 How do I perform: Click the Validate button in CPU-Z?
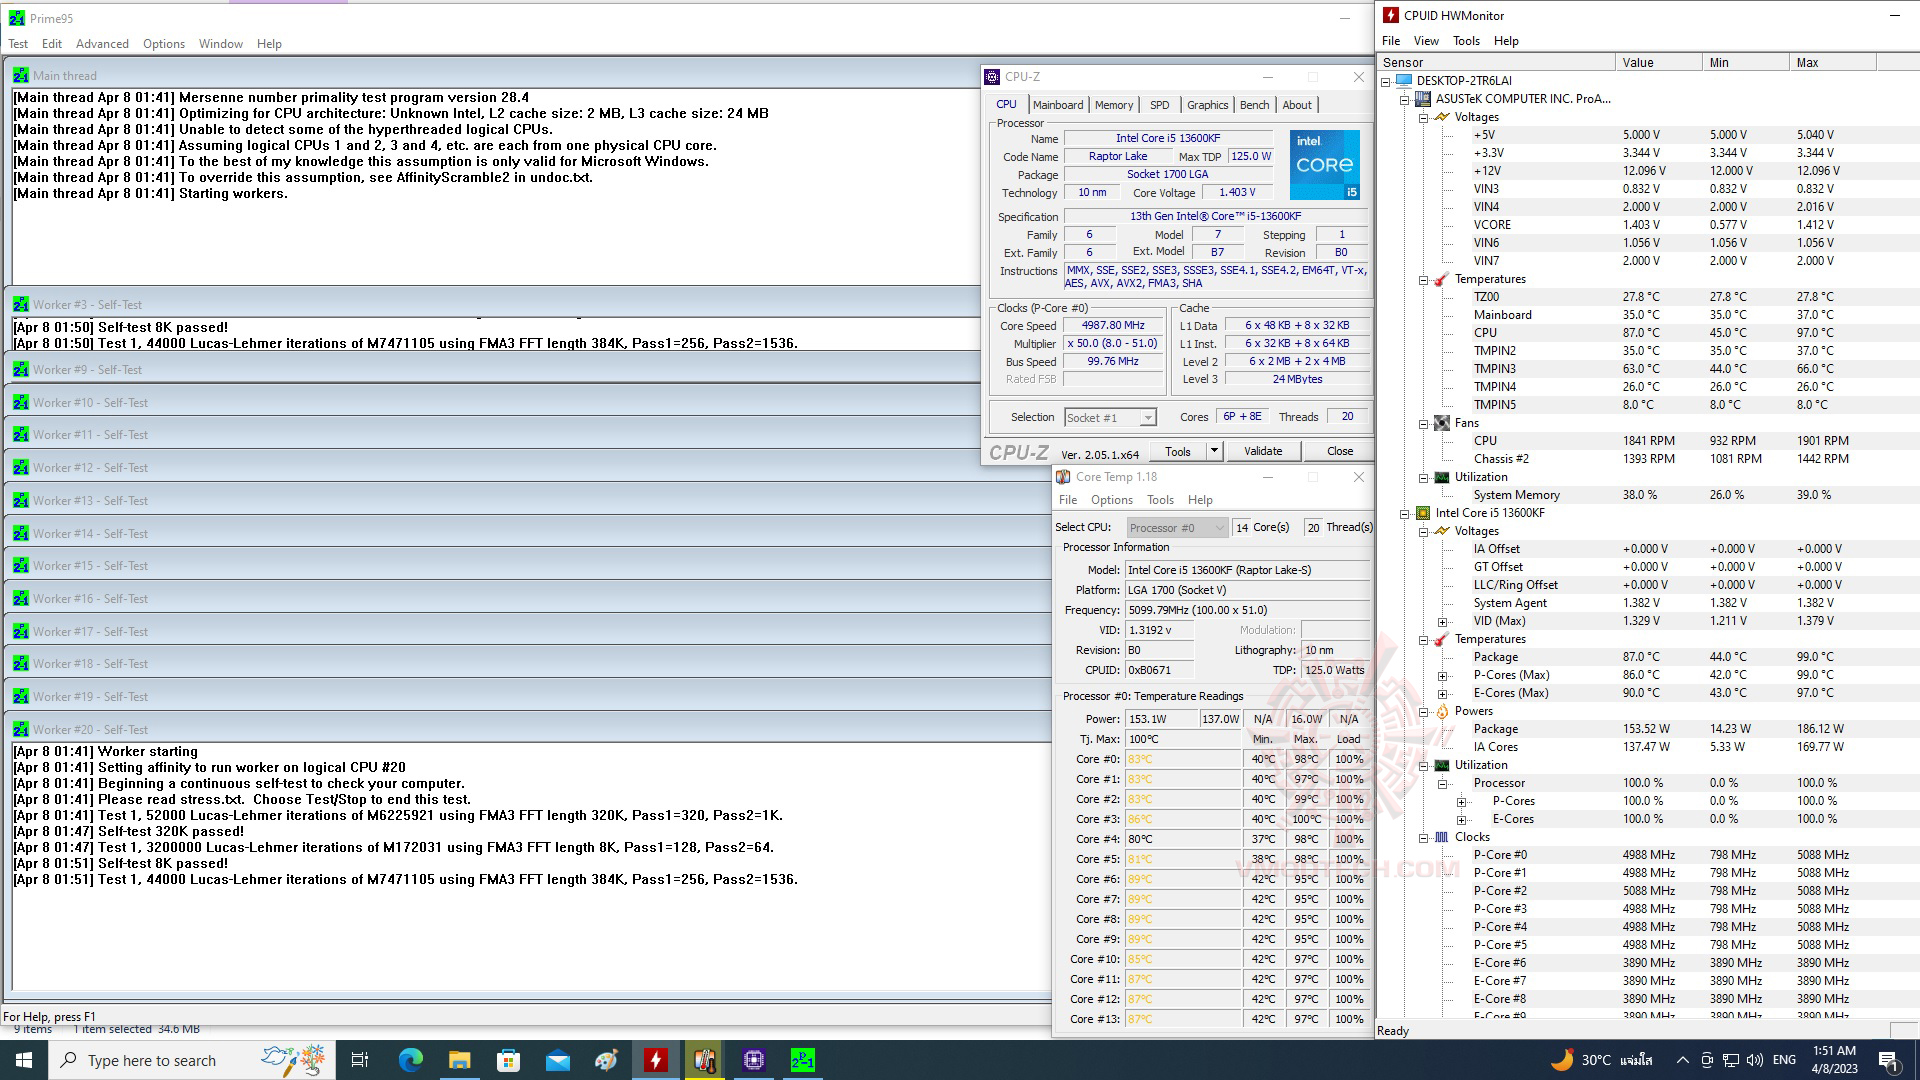tap(1262, 451)
